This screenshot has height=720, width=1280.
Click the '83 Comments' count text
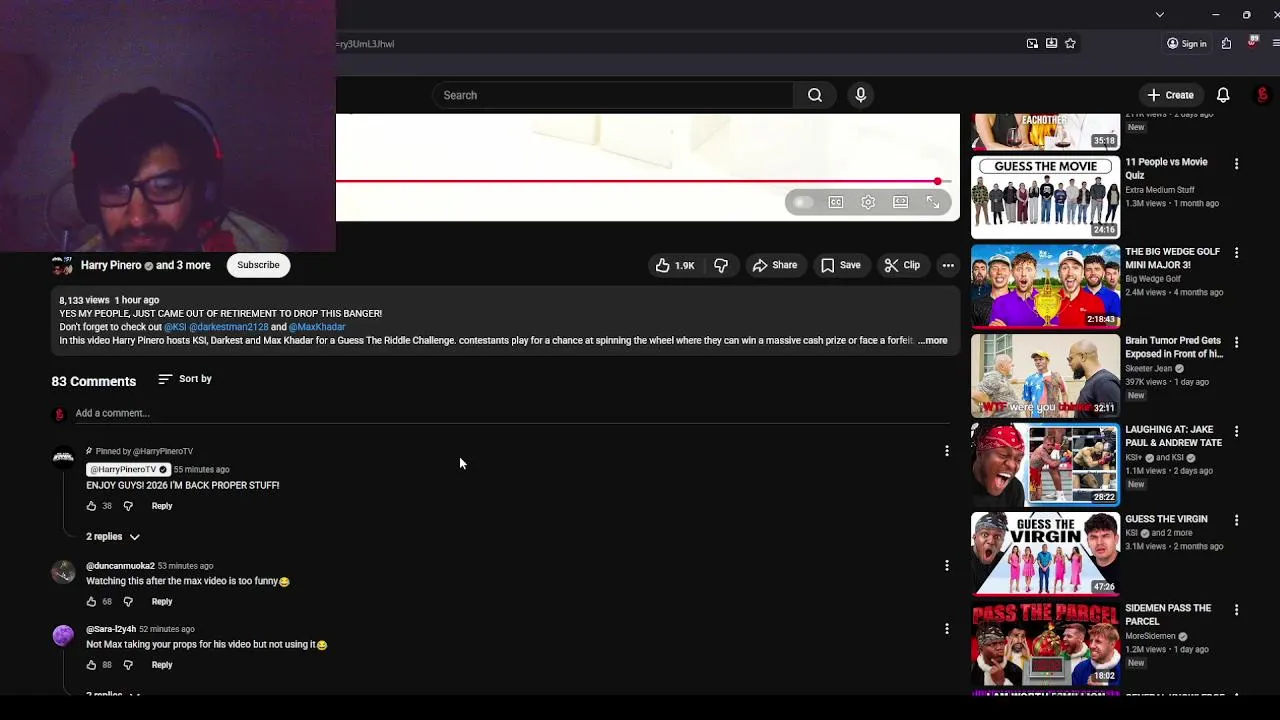(x=94, y=381)
